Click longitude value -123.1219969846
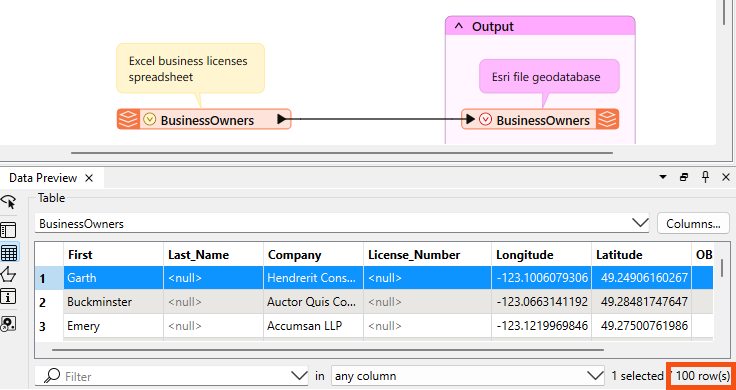The image size is (736, 390). pyautogui.click(x=541, y=326)
